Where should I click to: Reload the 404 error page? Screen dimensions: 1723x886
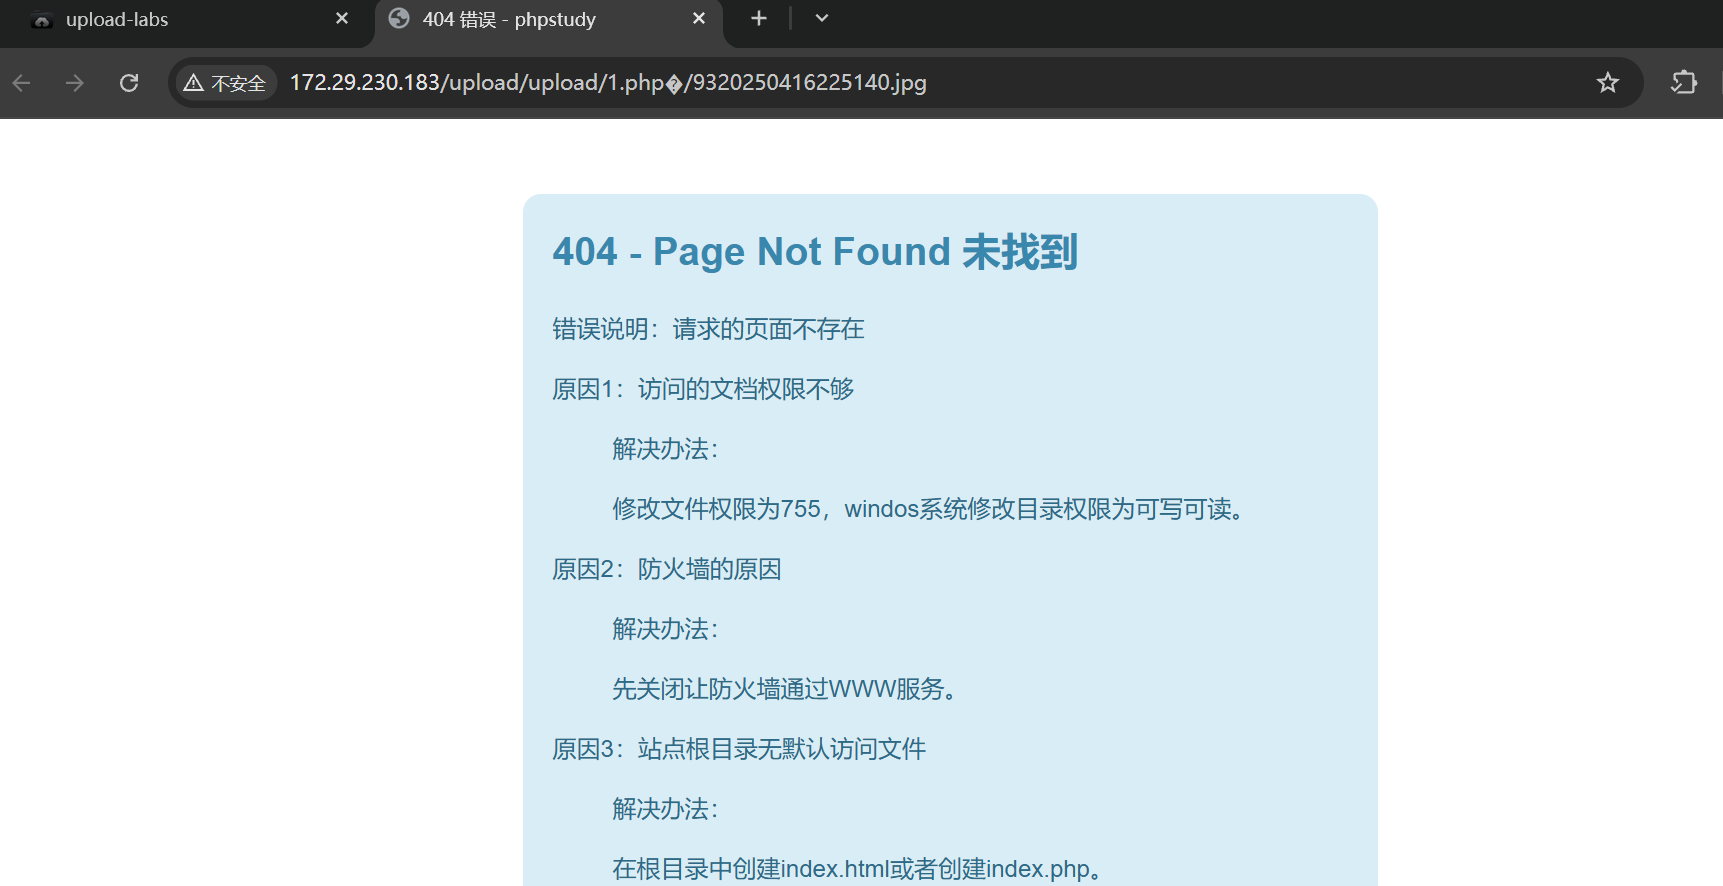(x=129, y=83)
